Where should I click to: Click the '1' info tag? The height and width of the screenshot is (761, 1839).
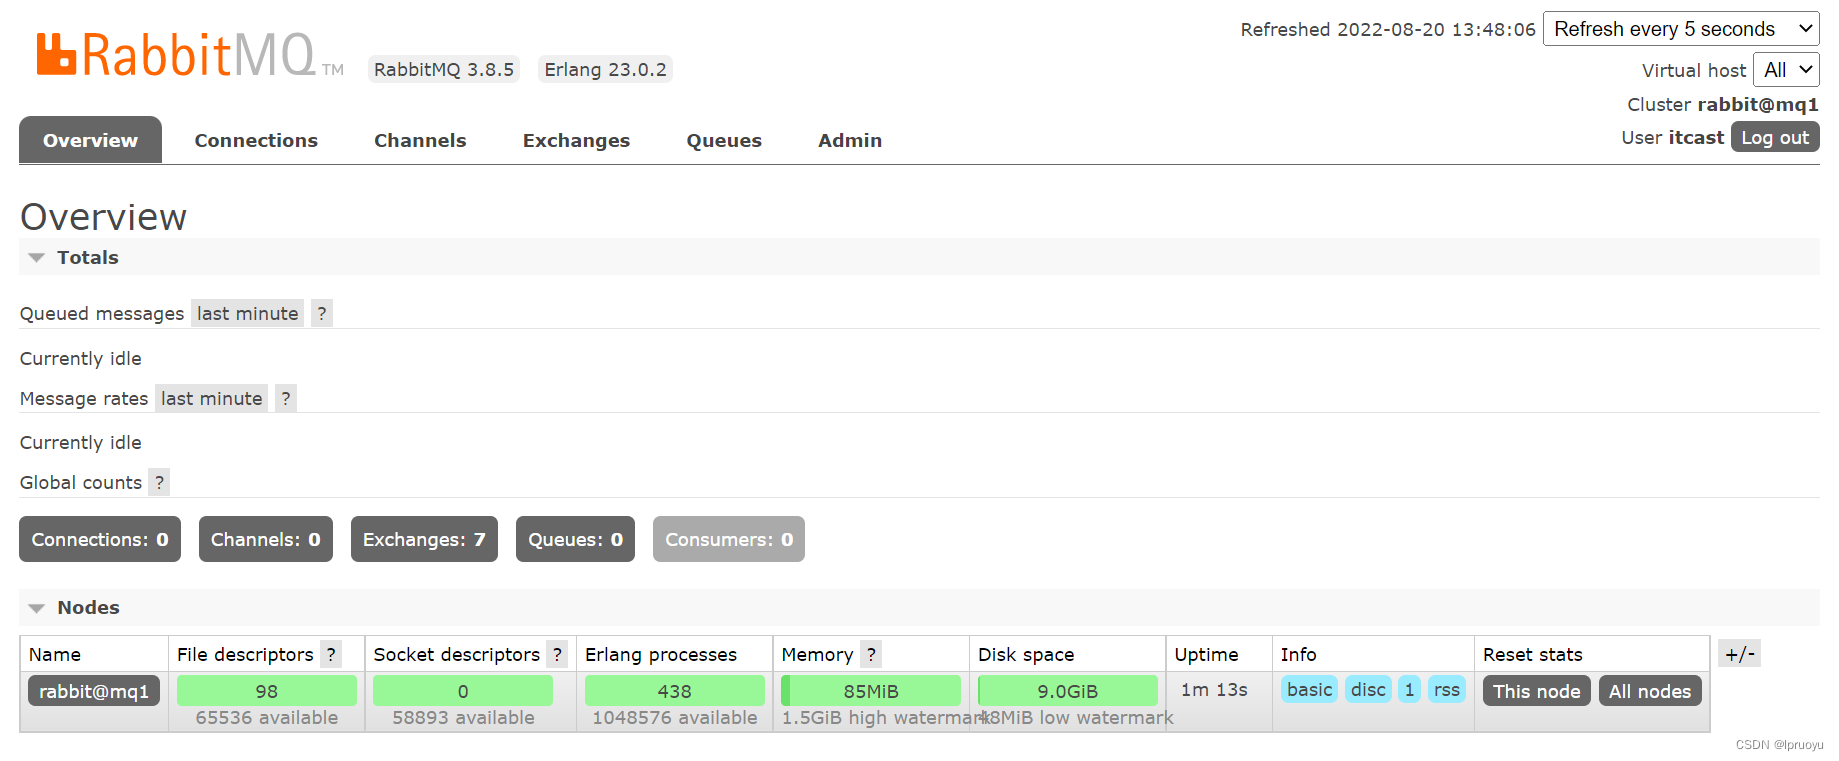tap(1409, 690)
